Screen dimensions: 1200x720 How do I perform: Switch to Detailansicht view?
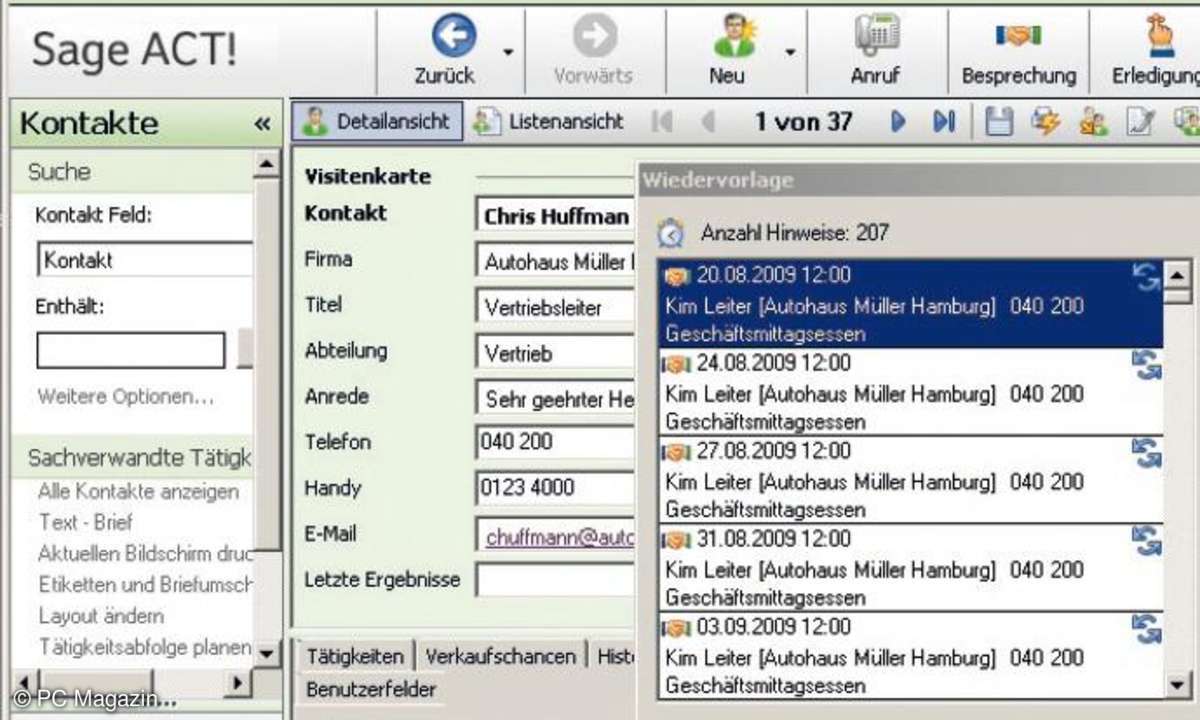378,122
